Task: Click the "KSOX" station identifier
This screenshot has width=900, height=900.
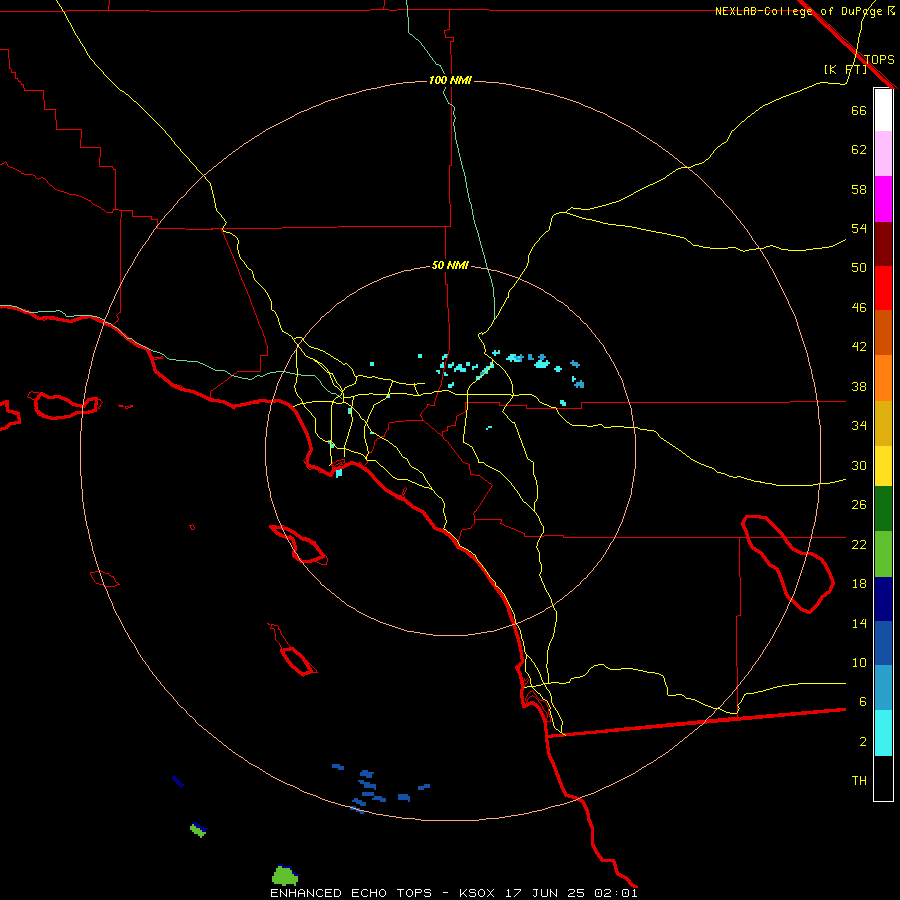Action: [x=476, y=893]
